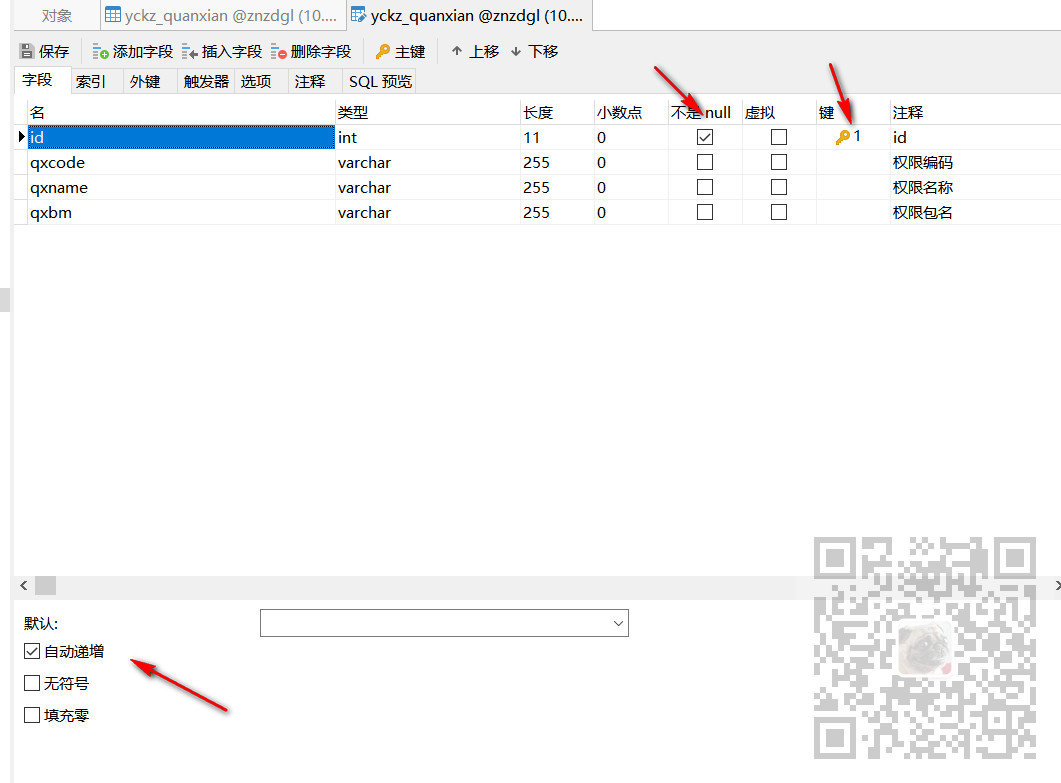Click the 小数点 column header

click(x=631, y=112)
